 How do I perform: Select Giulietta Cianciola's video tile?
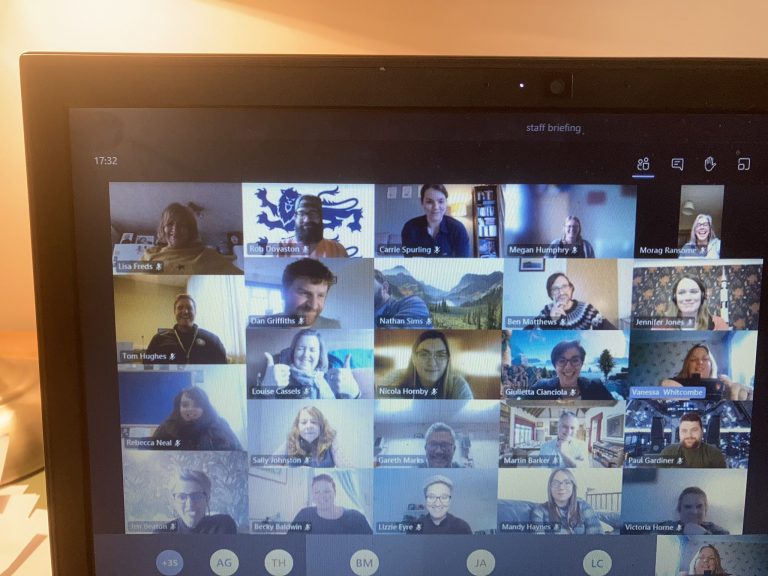[566, 365]
